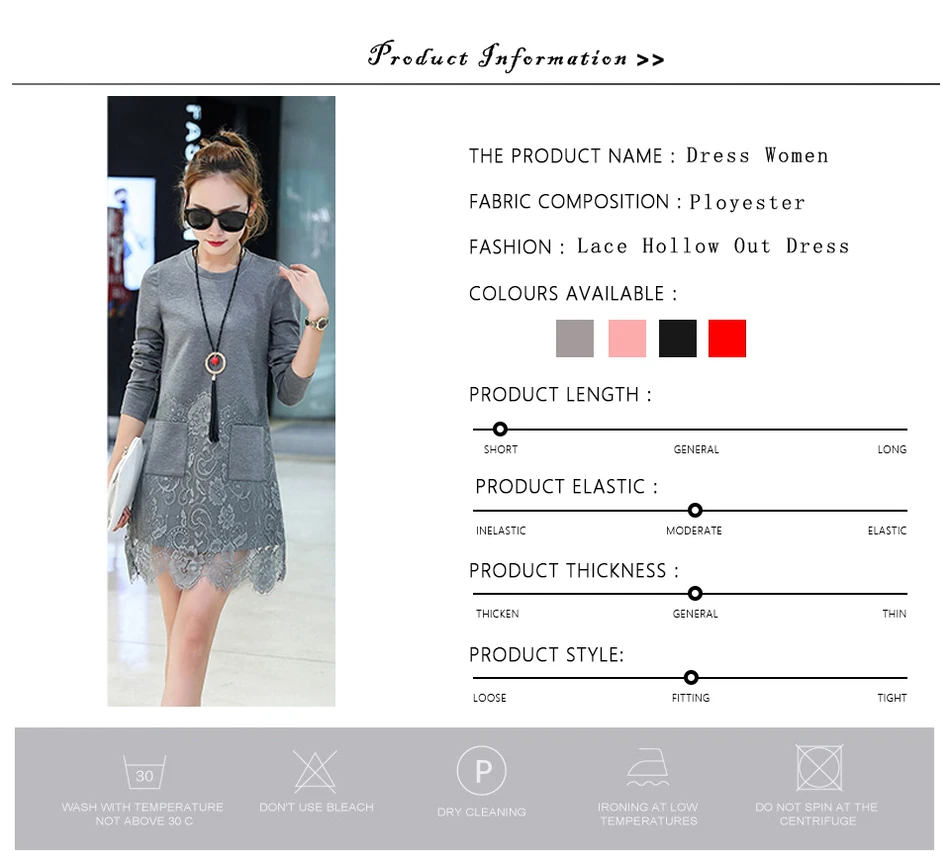Select the black colour swatch
Image resolution: width=950 pixels, height=866 pixels.
677,338
